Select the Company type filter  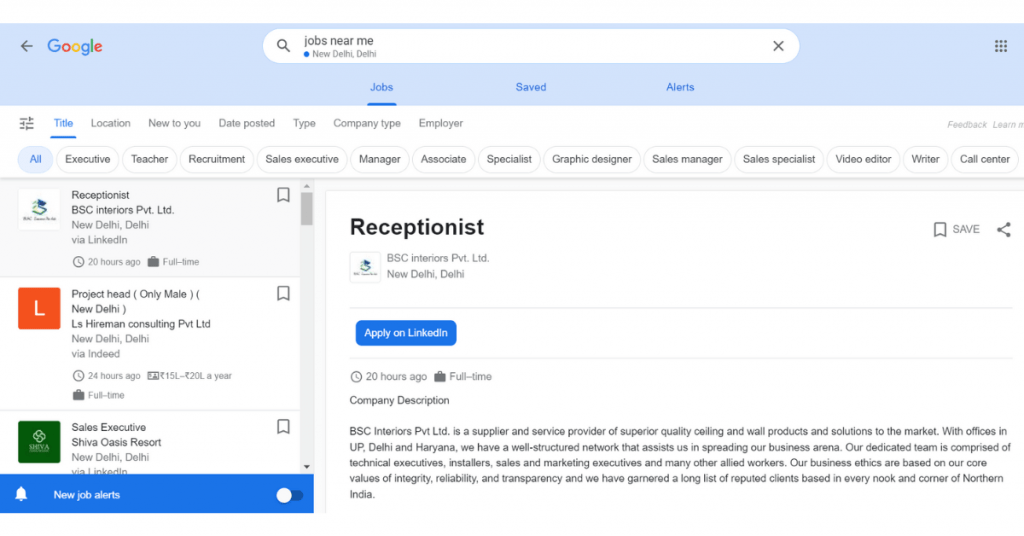(367, 123)
